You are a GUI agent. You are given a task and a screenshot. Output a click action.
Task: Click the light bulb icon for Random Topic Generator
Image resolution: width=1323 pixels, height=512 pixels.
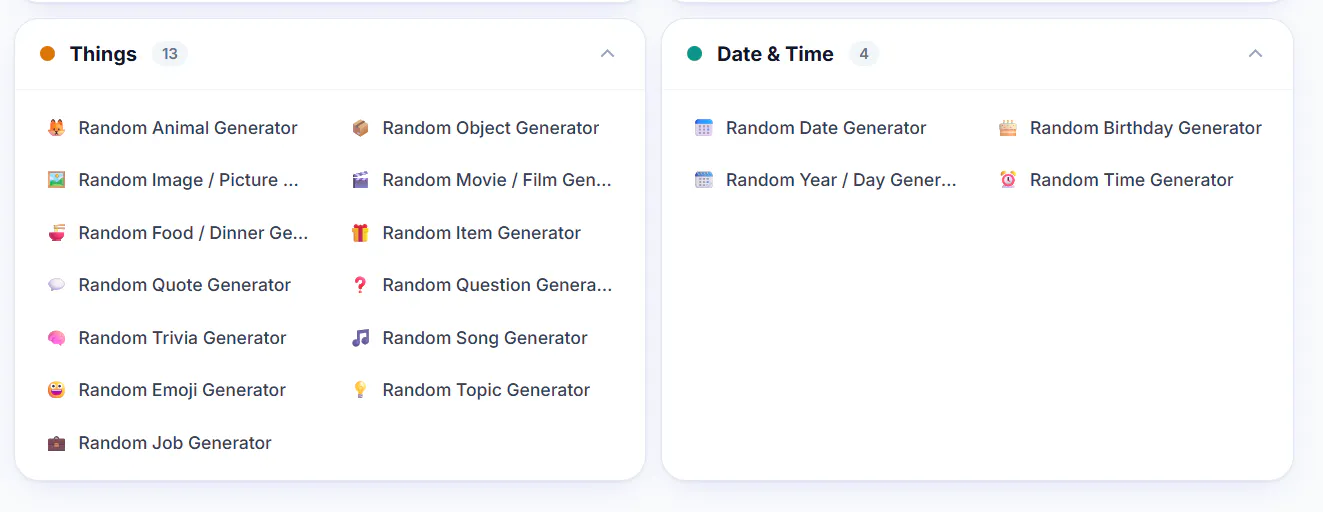point(360,390)
